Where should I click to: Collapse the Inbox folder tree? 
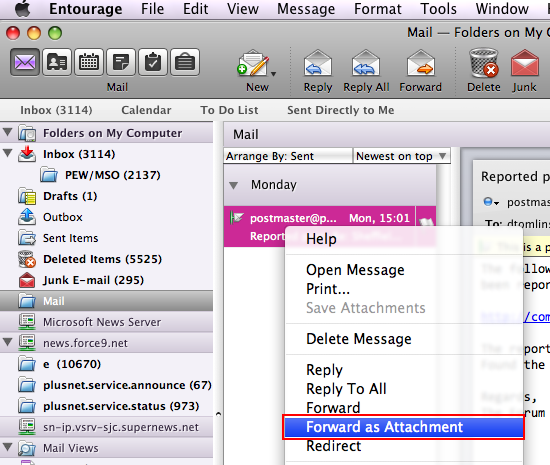(x=7, y=153)
